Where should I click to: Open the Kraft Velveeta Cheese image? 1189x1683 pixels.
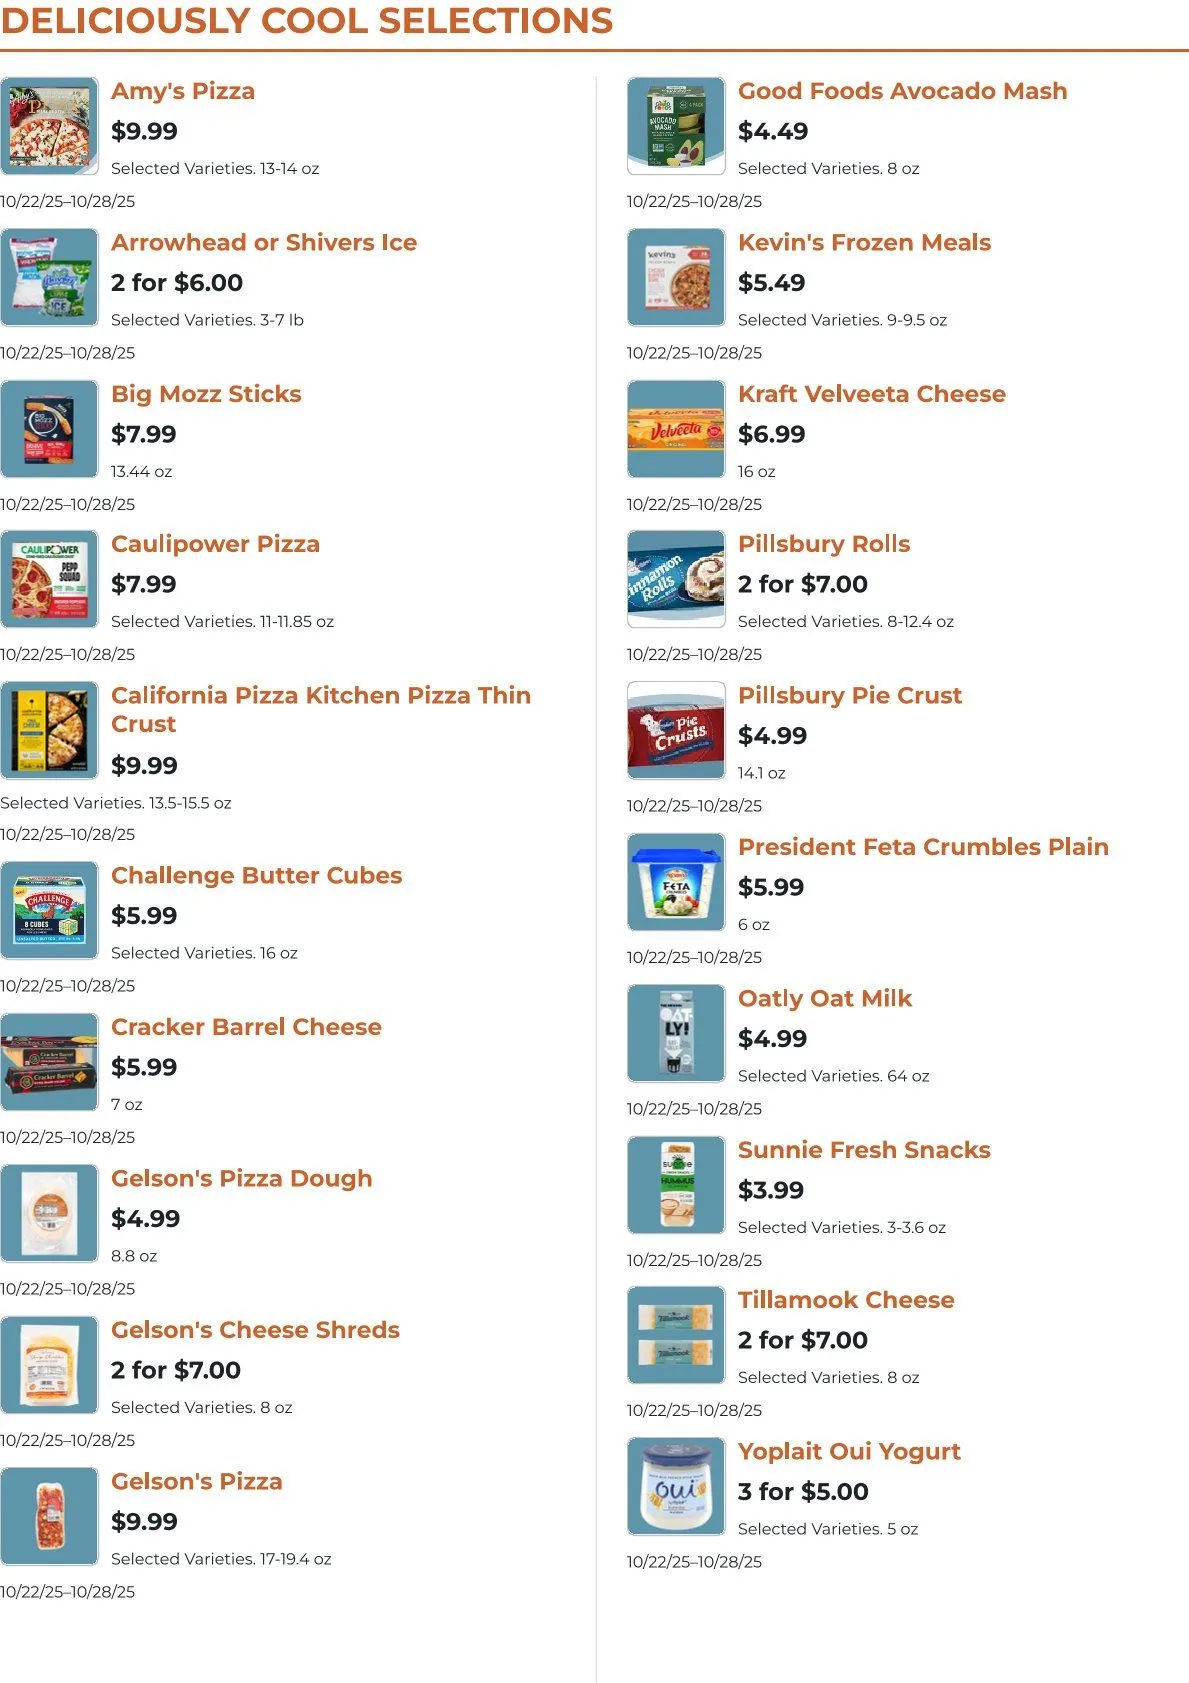point(676,429)
